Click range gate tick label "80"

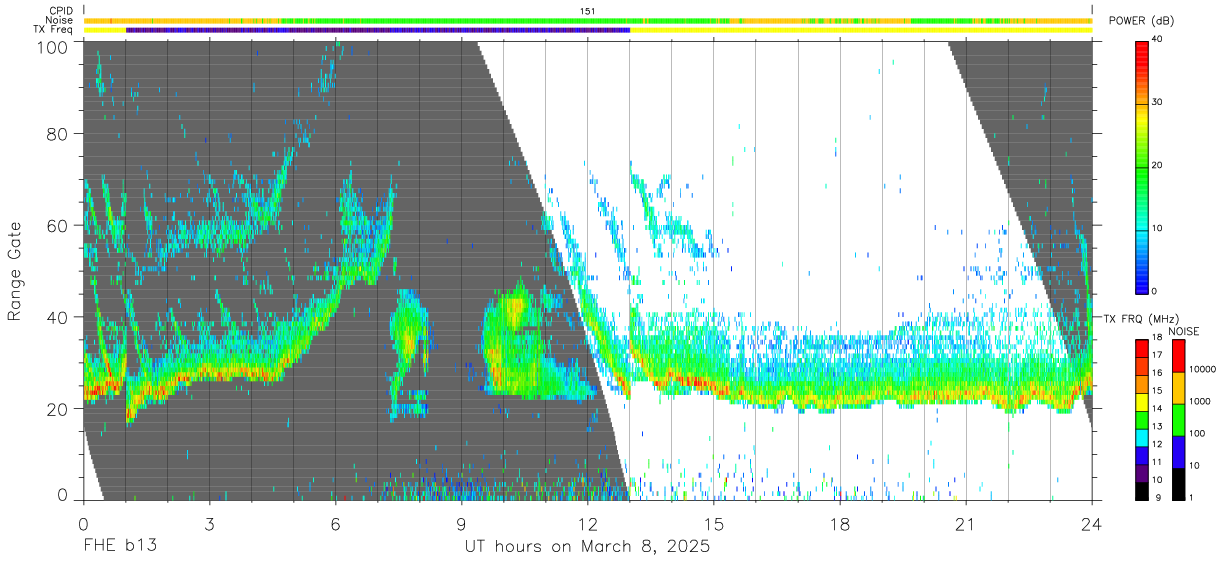coord(59,133)
